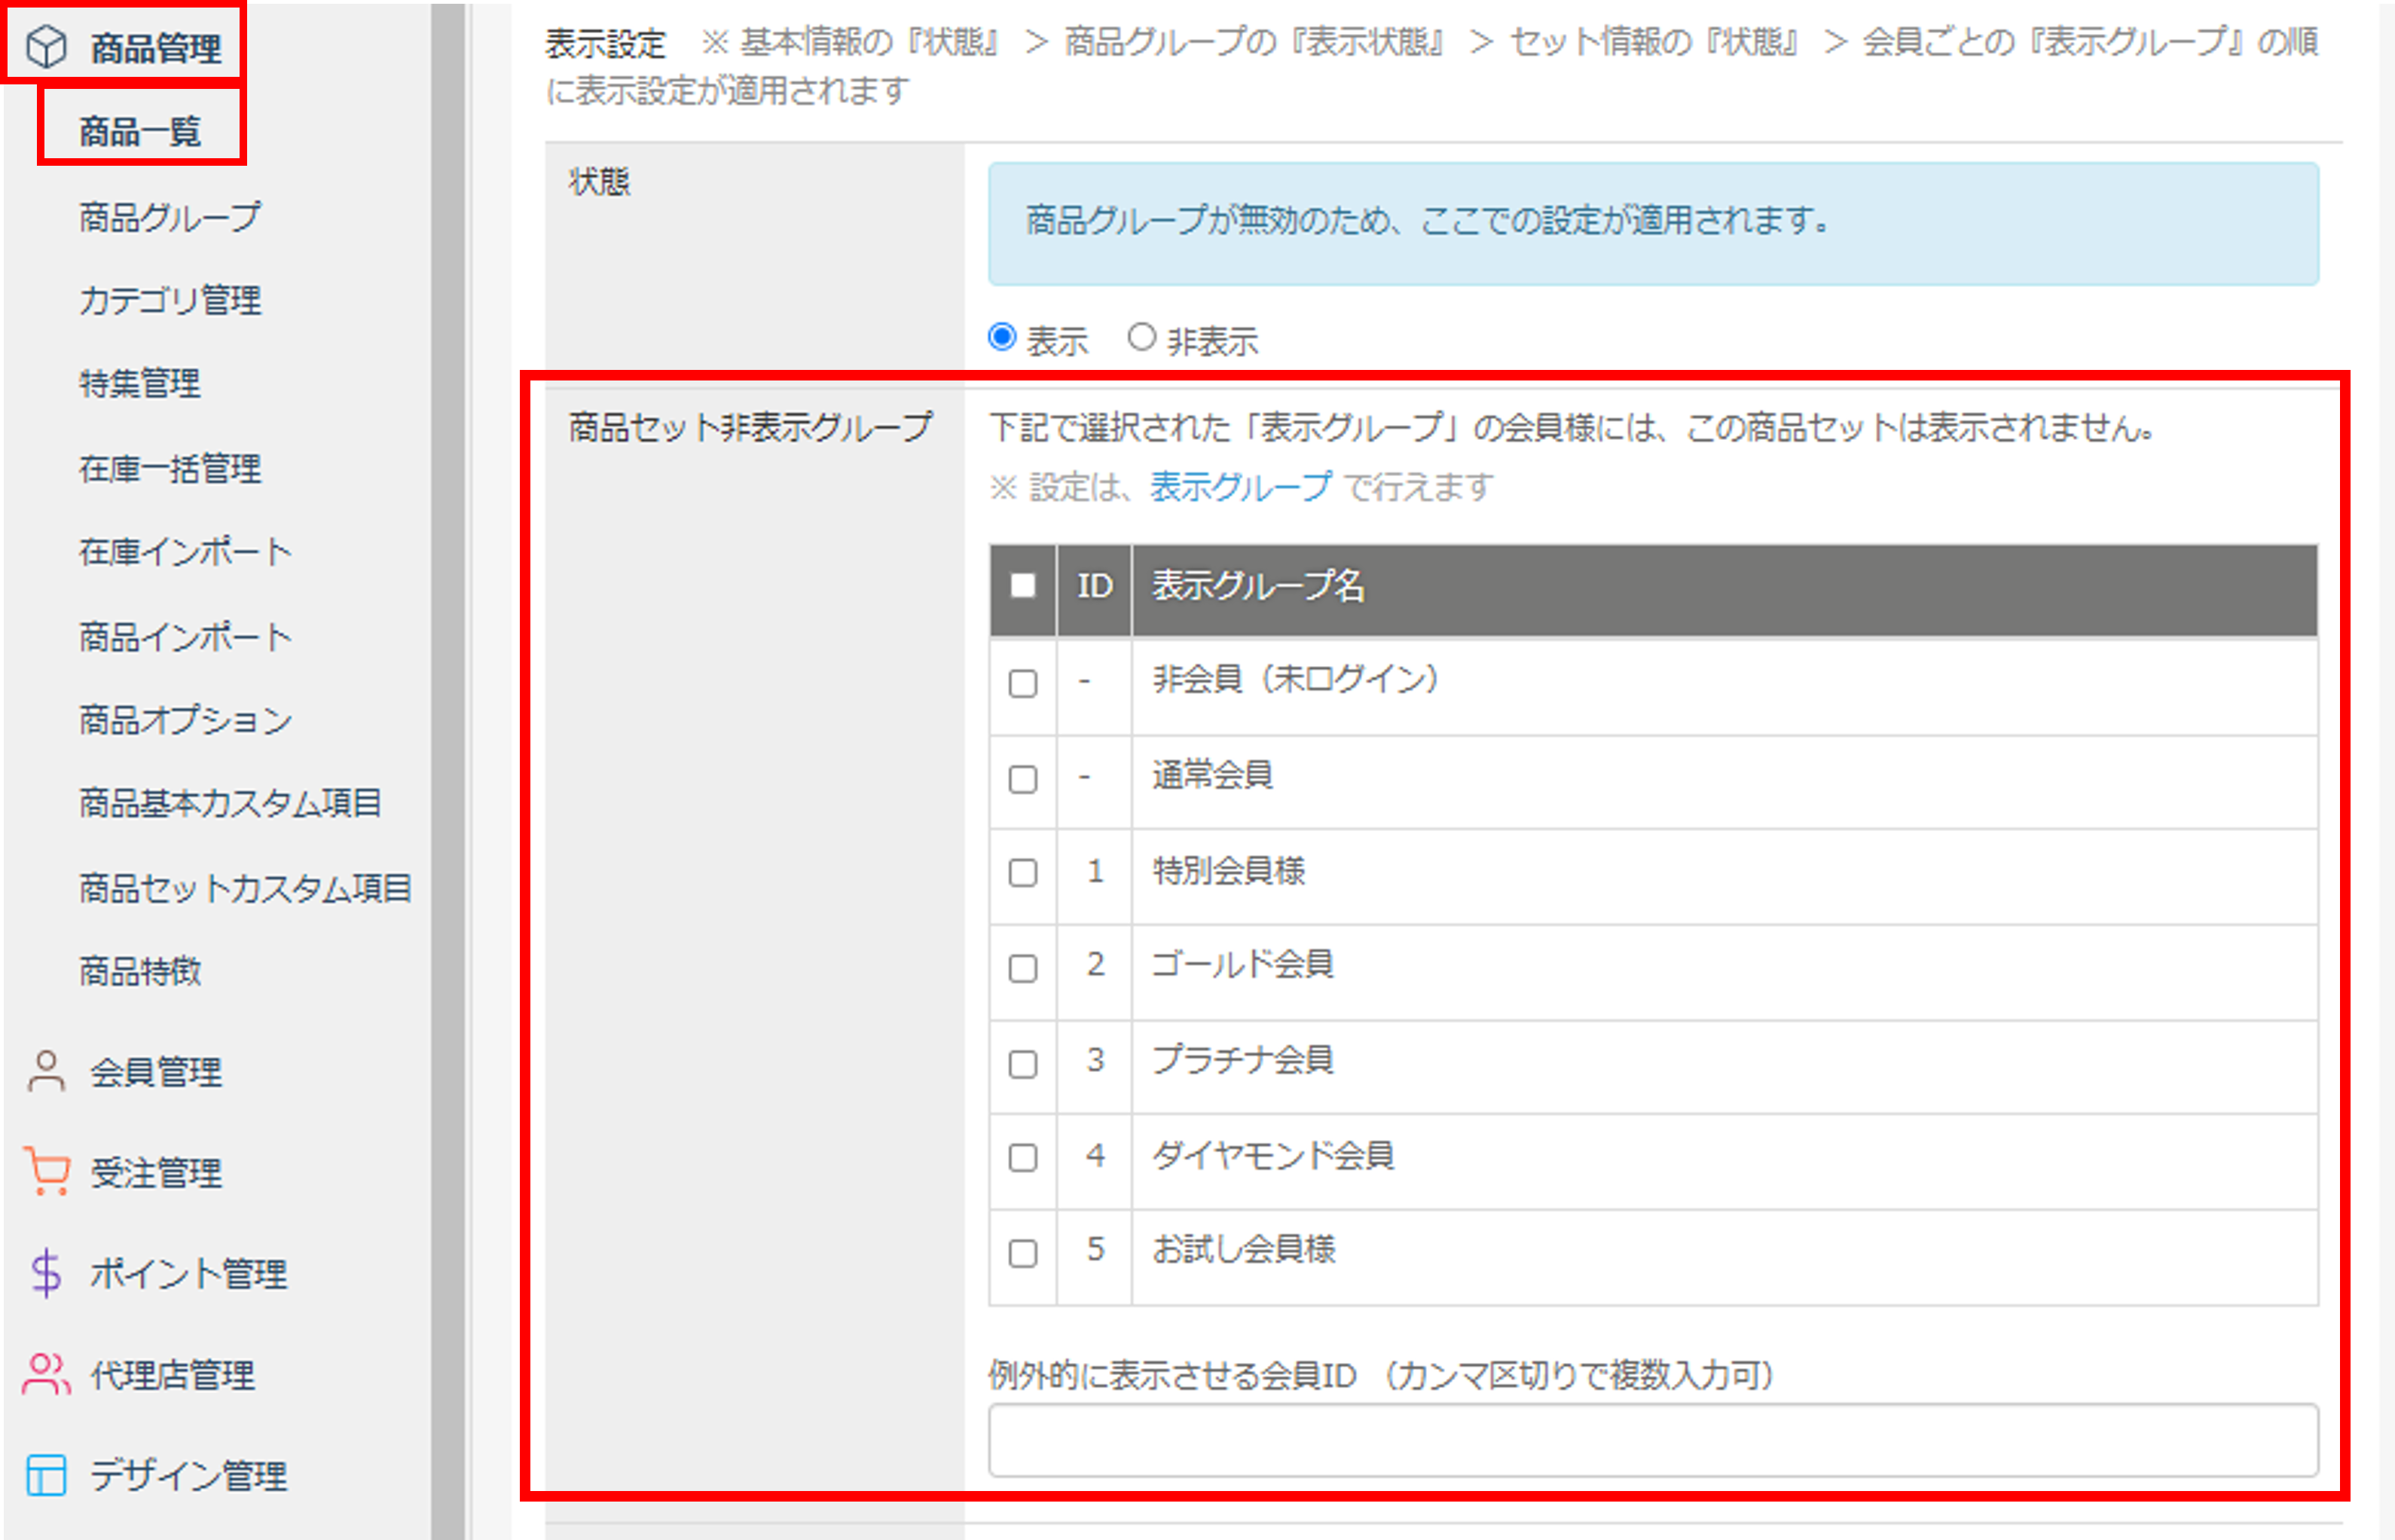Open the 特集管理 menu item
Viewport: 2395px width, 1540px height.
click(140, 383)
